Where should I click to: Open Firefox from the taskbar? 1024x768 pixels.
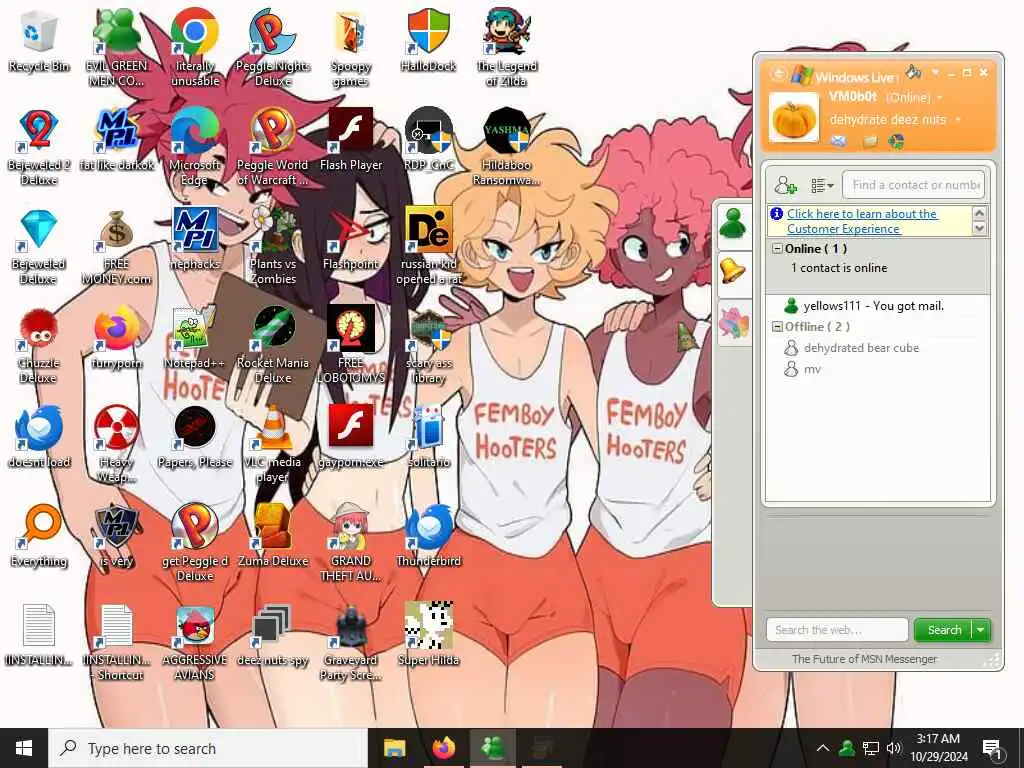443,748
